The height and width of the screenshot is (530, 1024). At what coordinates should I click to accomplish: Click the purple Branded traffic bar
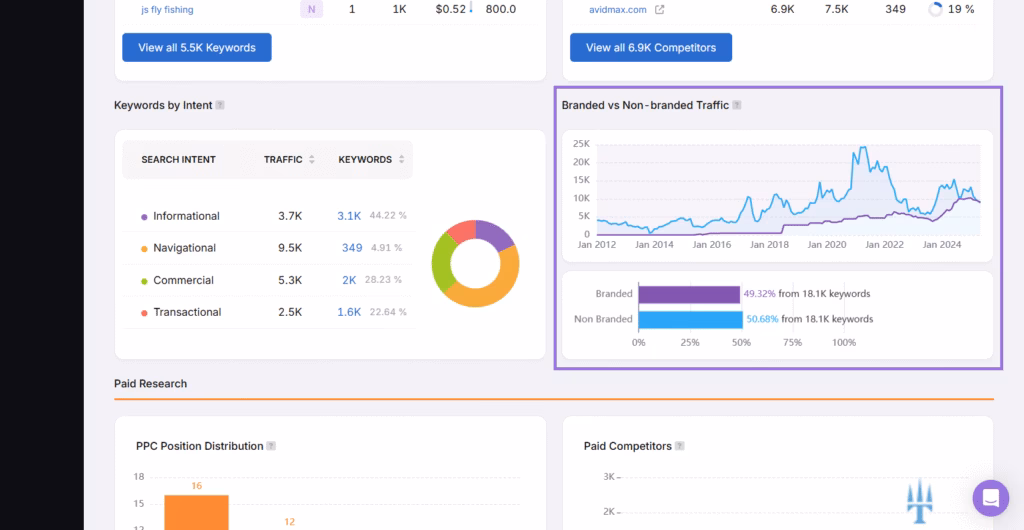688,294
